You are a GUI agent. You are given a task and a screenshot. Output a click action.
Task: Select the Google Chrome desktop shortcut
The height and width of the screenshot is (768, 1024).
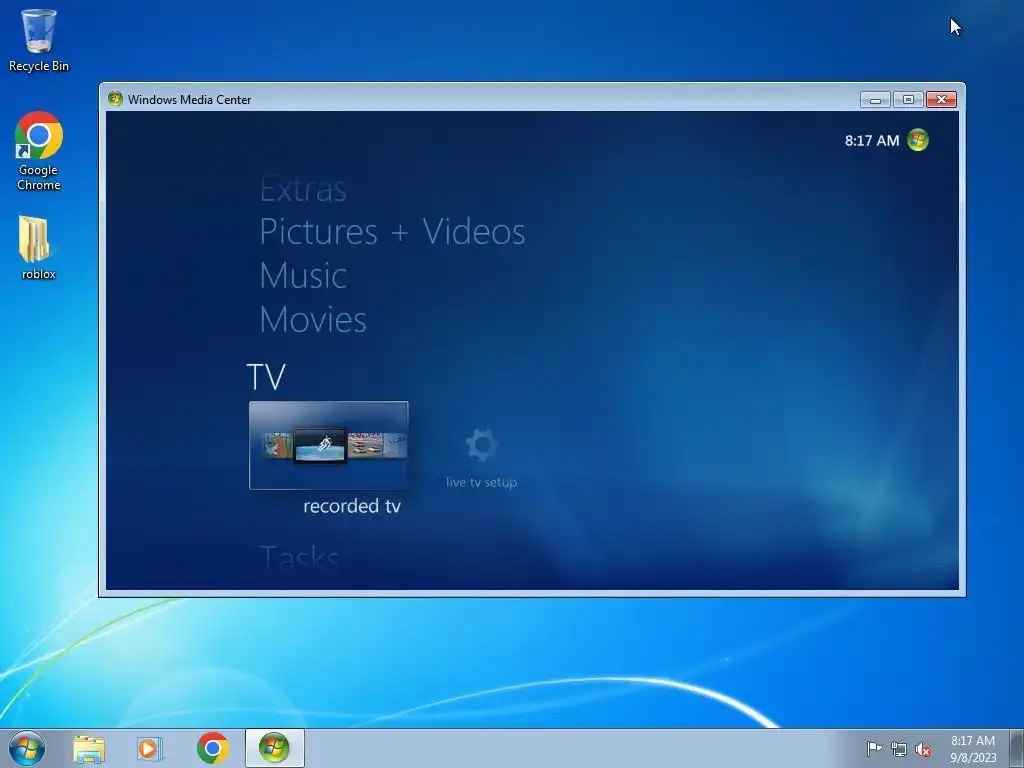click(x=39, y=151)
